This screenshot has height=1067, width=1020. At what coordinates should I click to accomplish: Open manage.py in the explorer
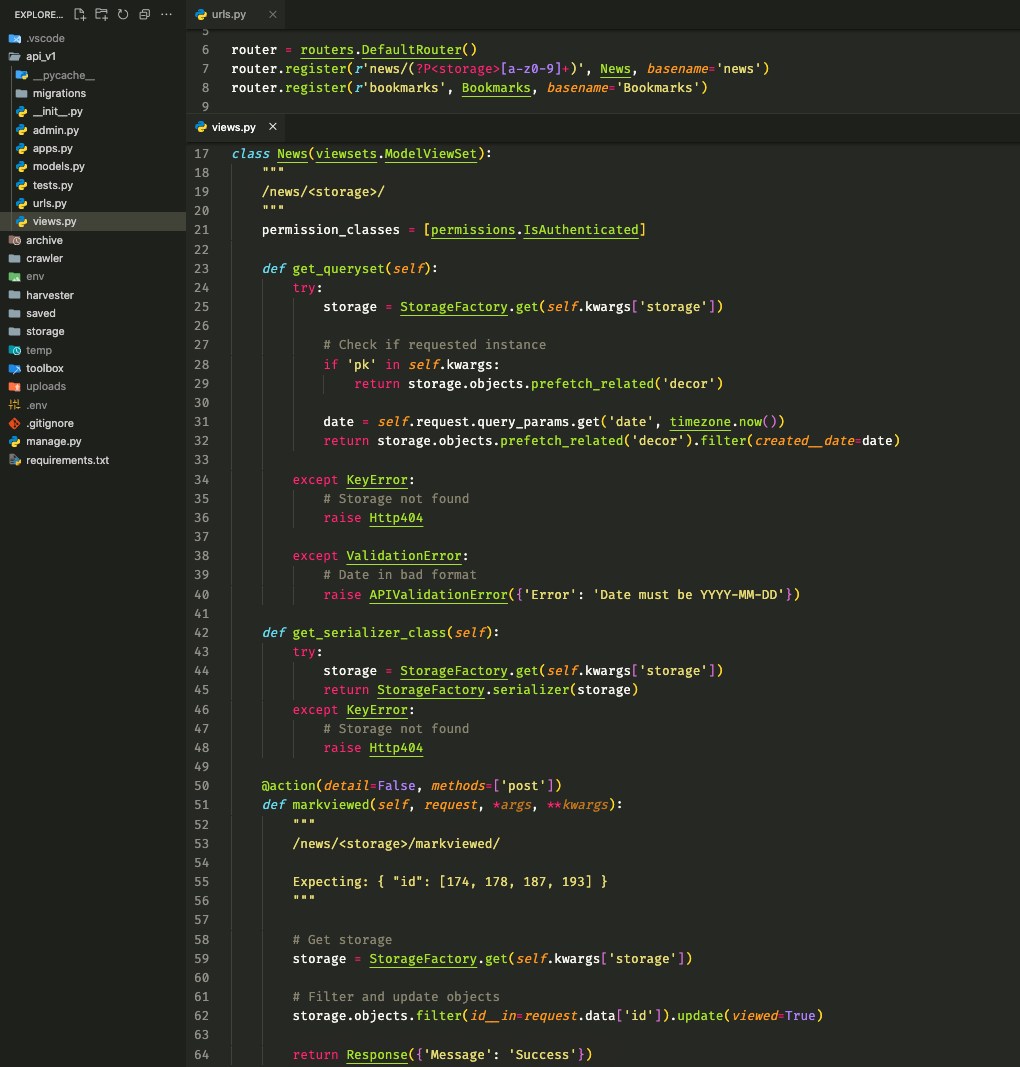coord(93,442)
